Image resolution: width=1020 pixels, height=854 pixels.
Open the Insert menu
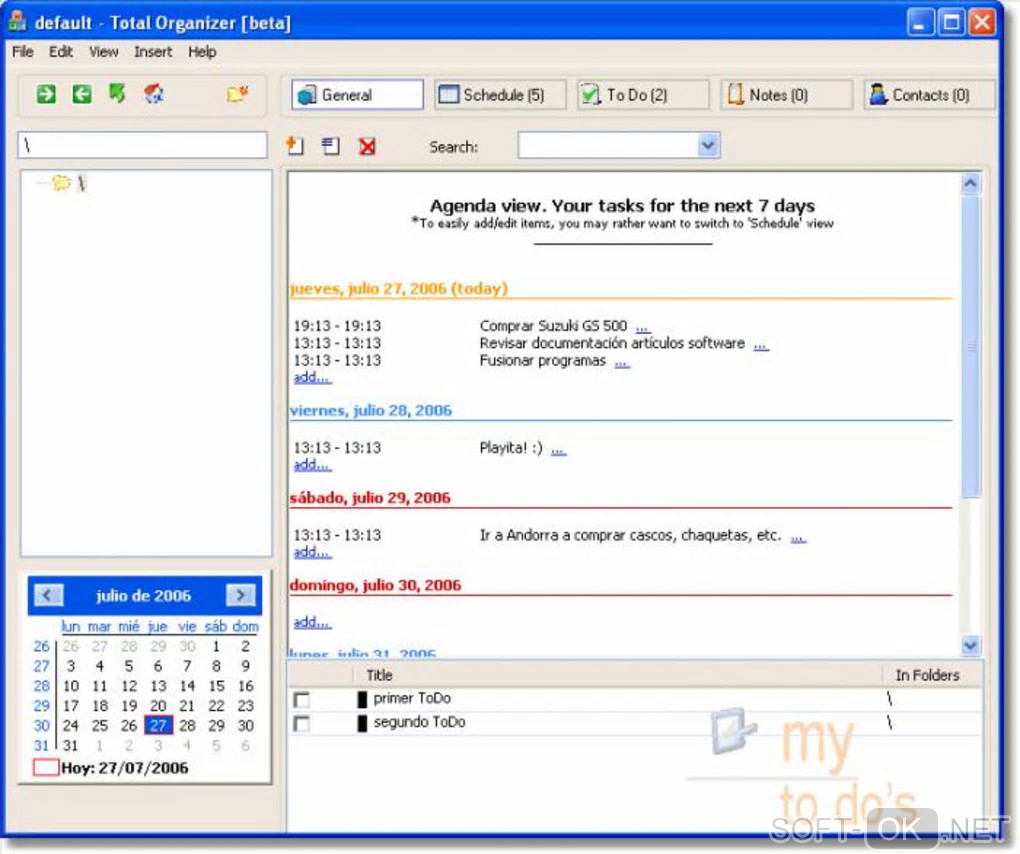tap(153, 51)
